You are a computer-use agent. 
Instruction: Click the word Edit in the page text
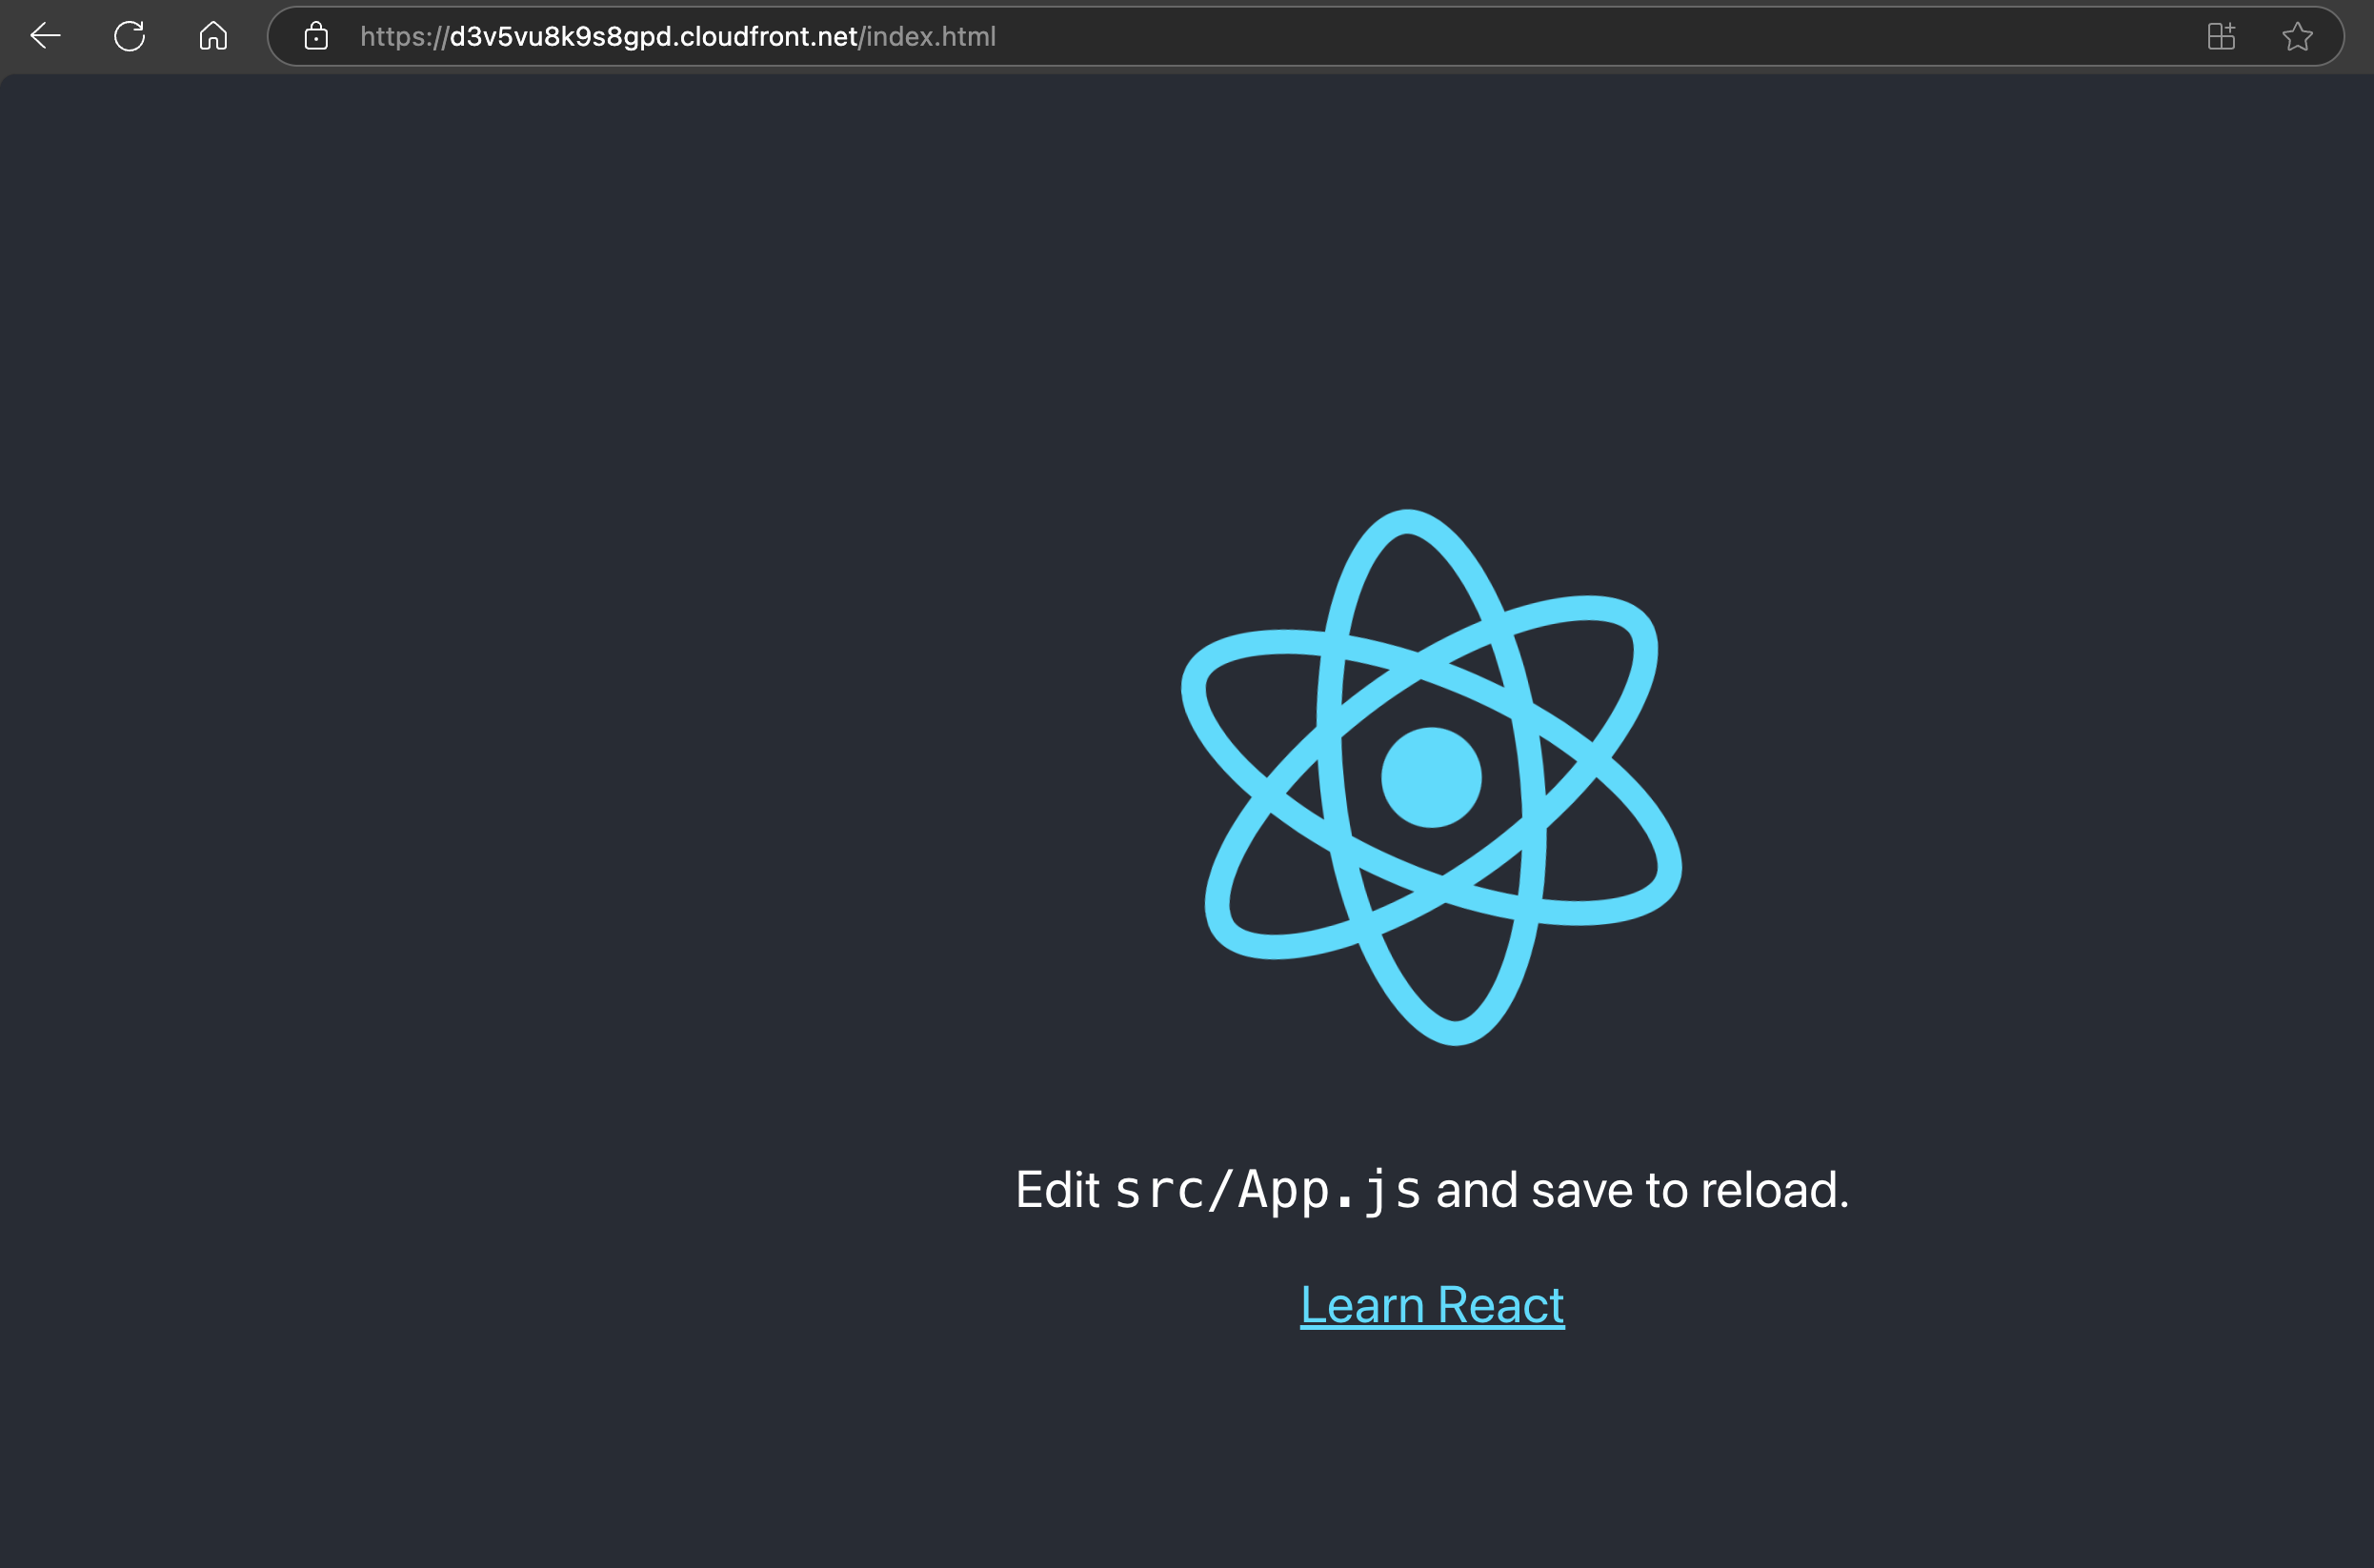point(1057,1190)
